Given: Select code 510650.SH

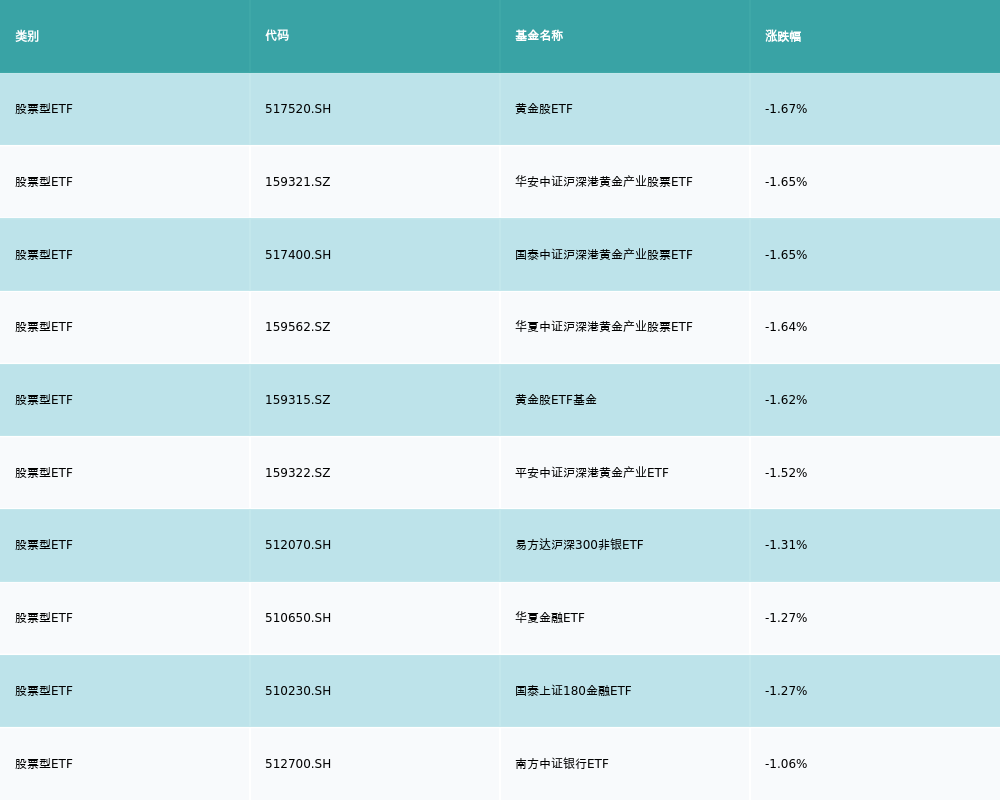Looking at the screenshot, I should (298, 618).
